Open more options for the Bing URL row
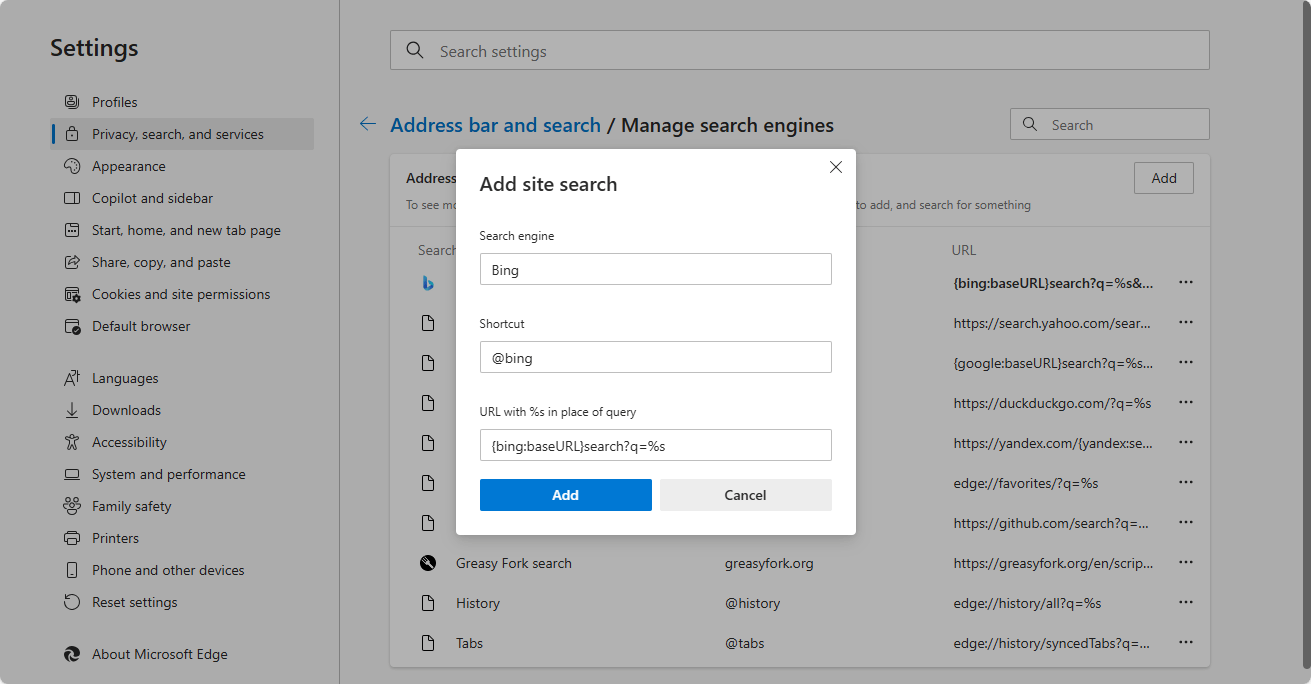Screen dimensions: 1311x684 click(x=1186, y=283)
